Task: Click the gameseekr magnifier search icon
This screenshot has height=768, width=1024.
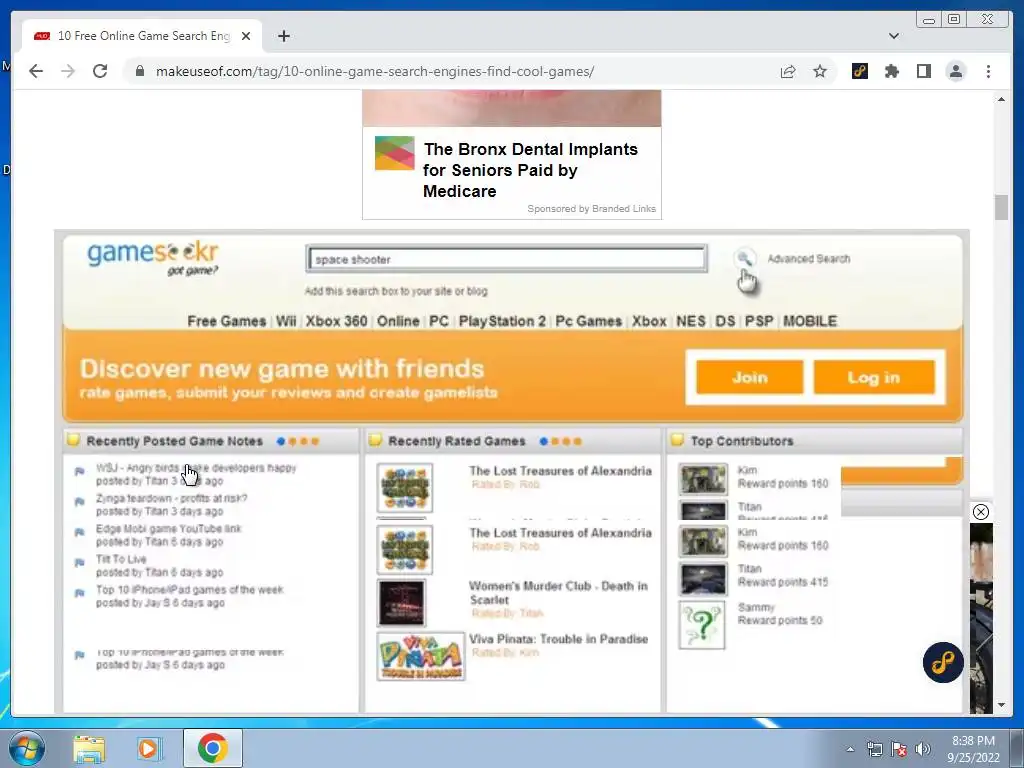Action: pos(744,258)
